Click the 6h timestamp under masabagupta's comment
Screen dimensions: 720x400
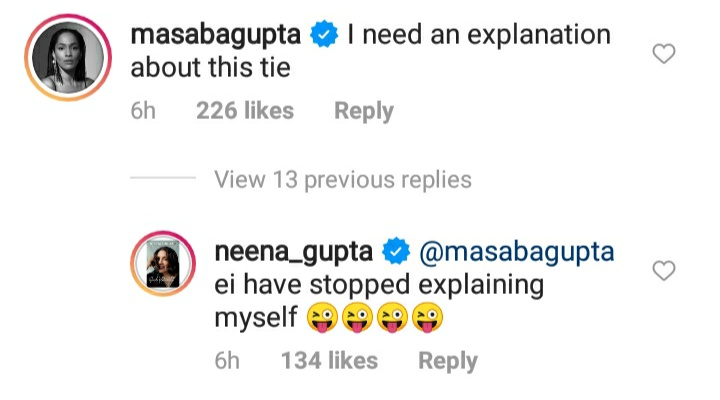pos(145,111)
